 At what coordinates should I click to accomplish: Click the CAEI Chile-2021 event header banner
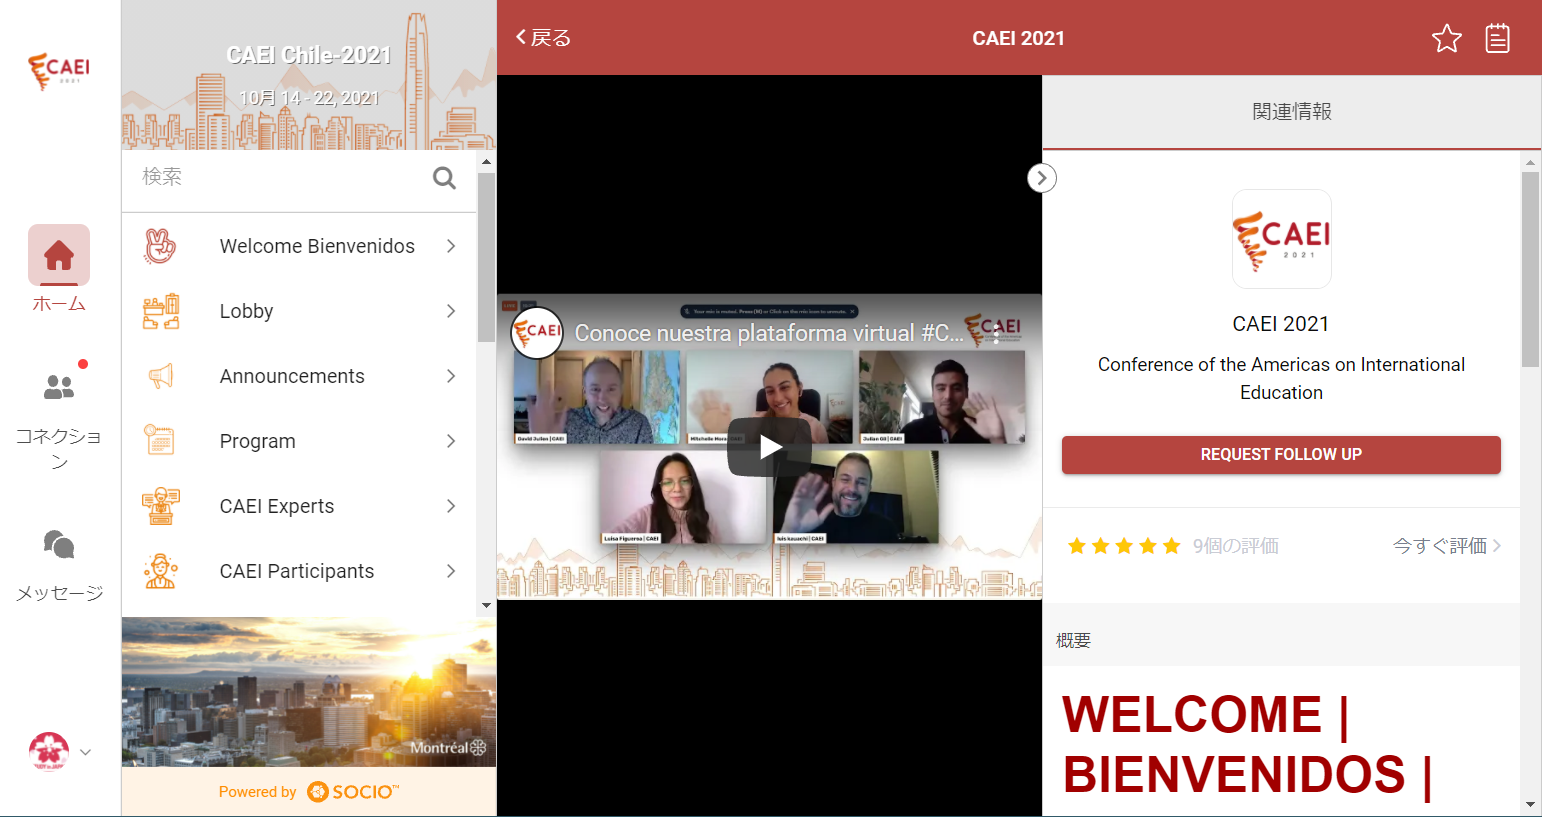309,75
